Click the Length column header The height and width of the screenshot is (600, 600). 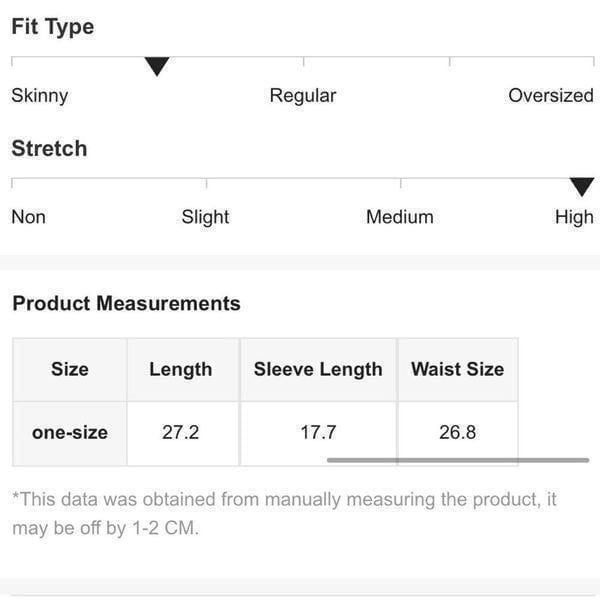click(x=181, y=370)
